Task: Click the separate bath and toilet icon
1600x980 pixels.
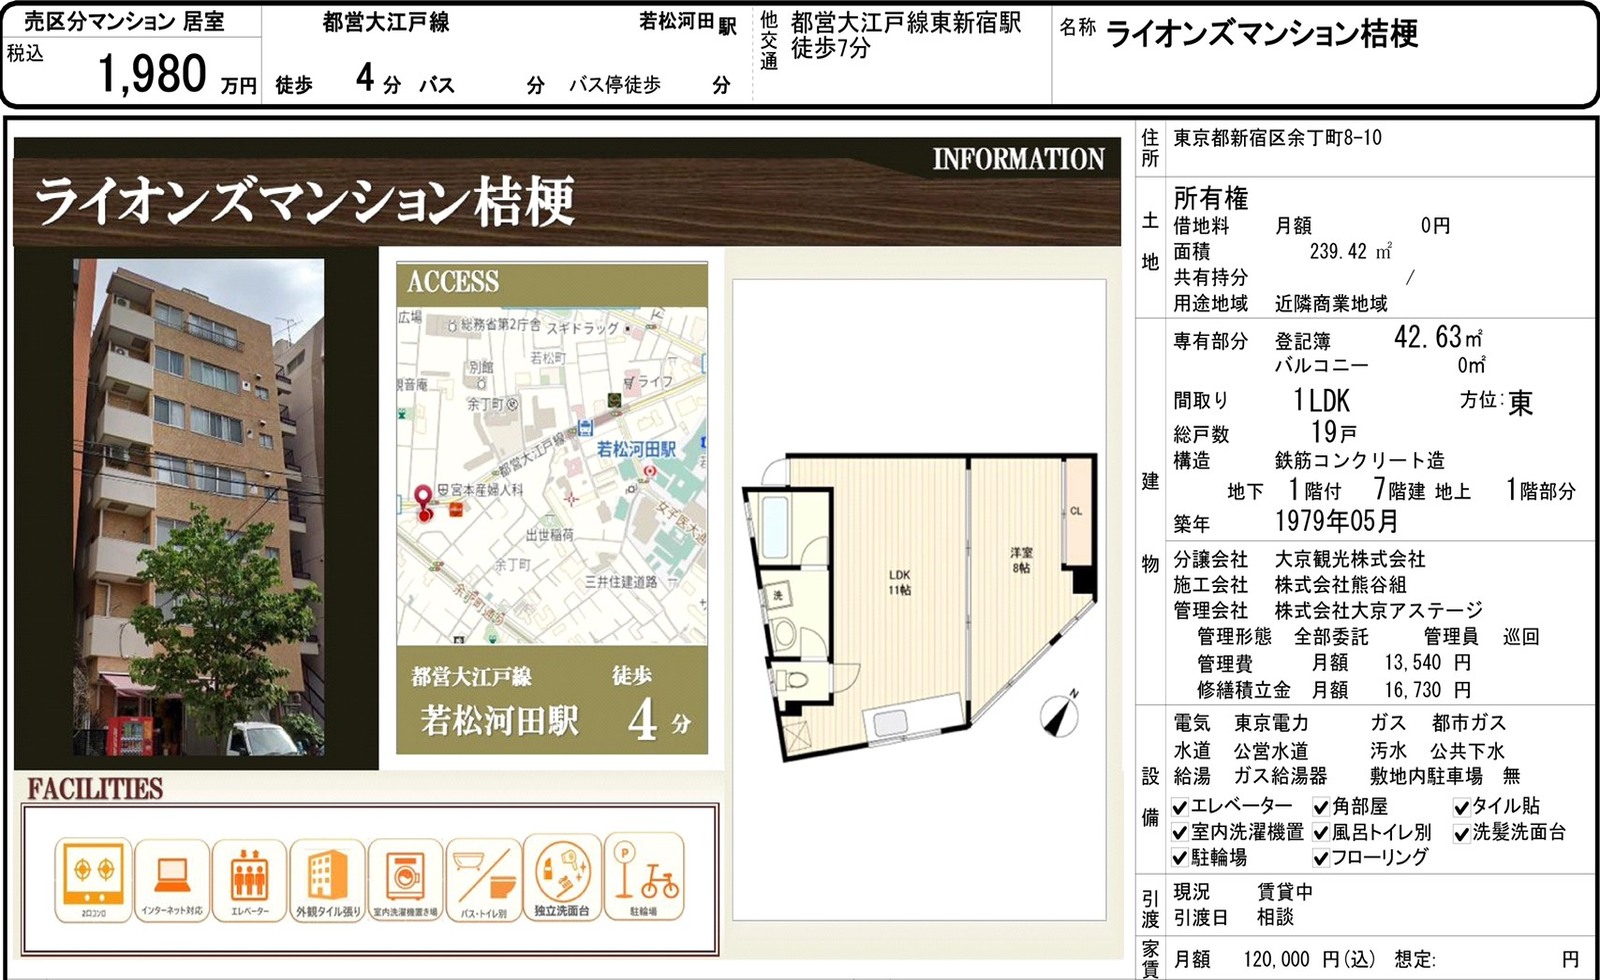Action: click(484, 878)
